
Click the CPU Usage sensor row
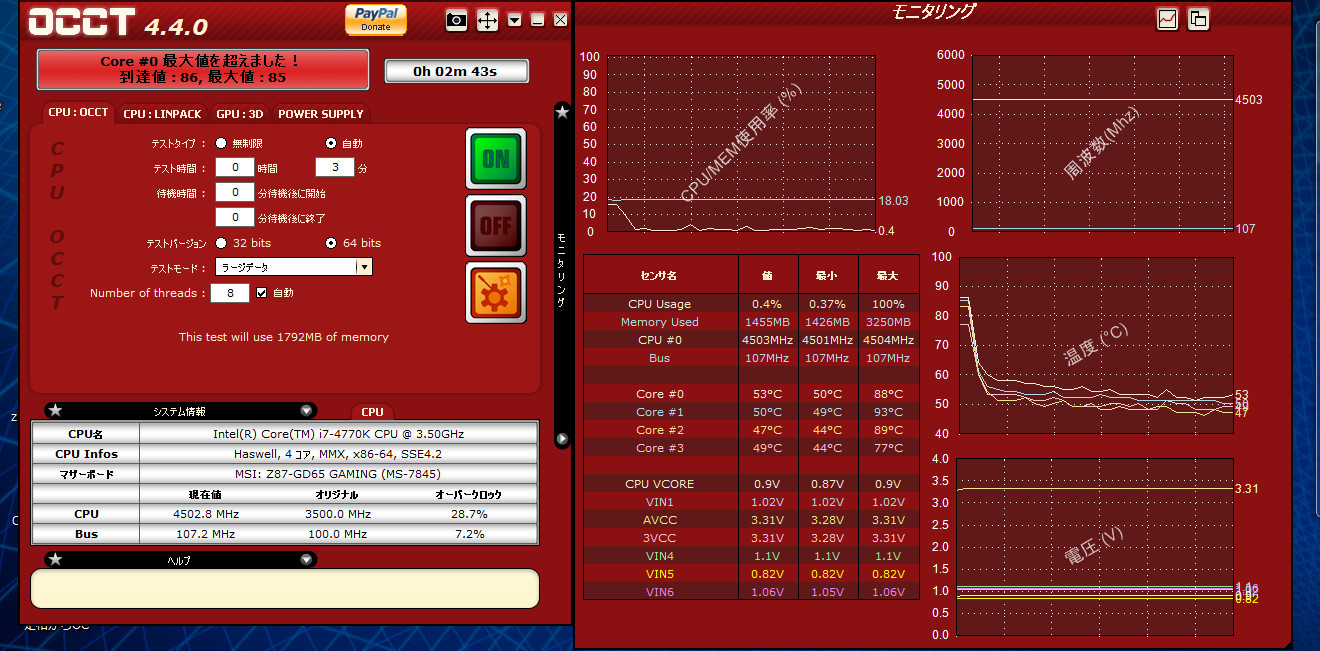(751, 304)
